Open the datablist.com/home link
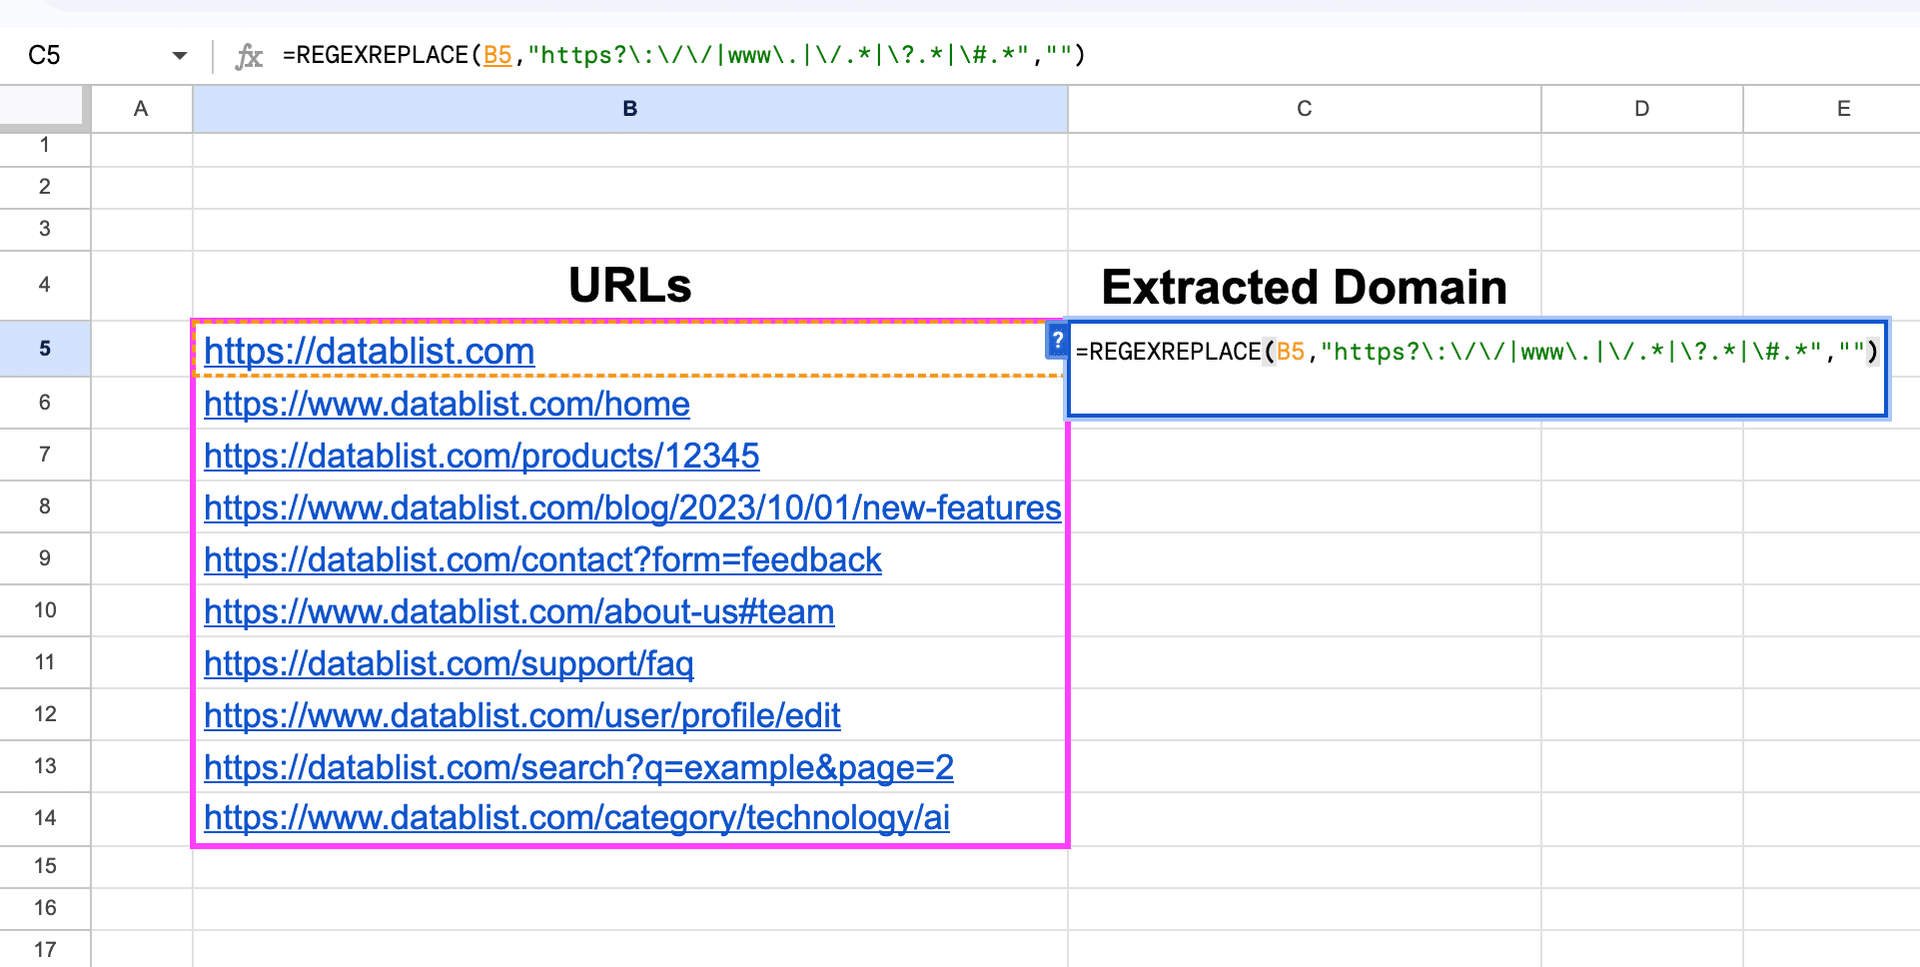1920x967 pixels. tap(446, 404)
